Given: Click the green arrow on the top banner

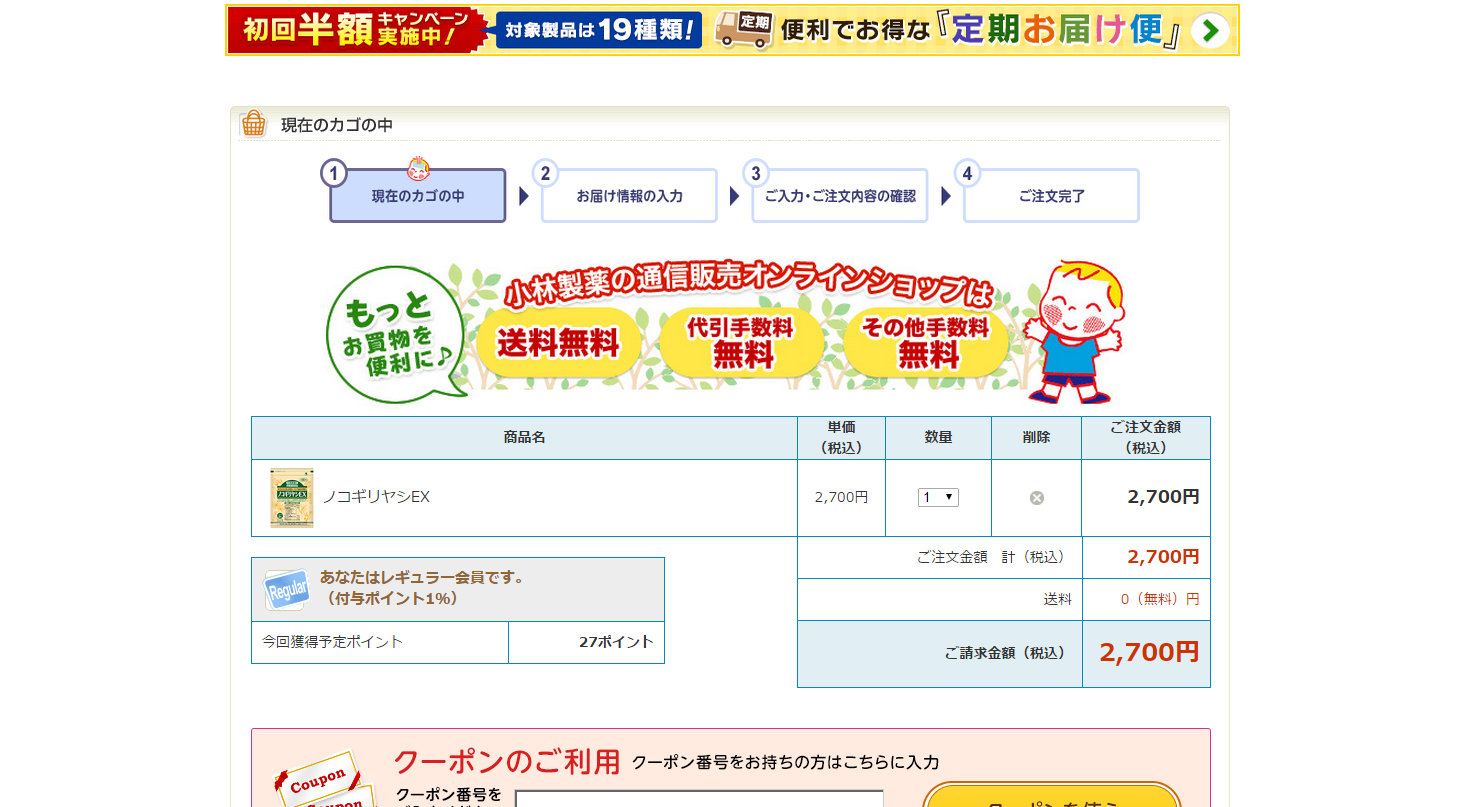Looking at the screenshot, I should click(x=1211, y=31).
